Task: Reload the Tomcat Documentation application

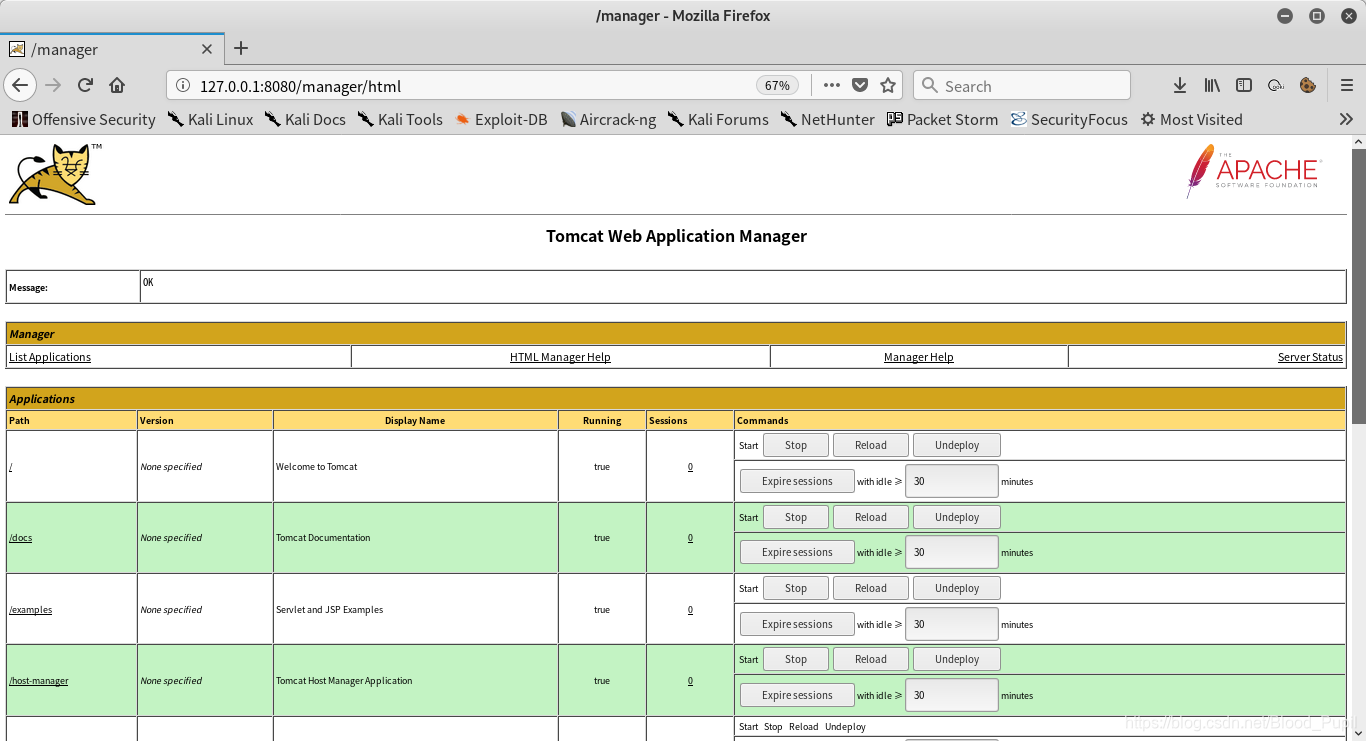Action: (x=871, y=517)
